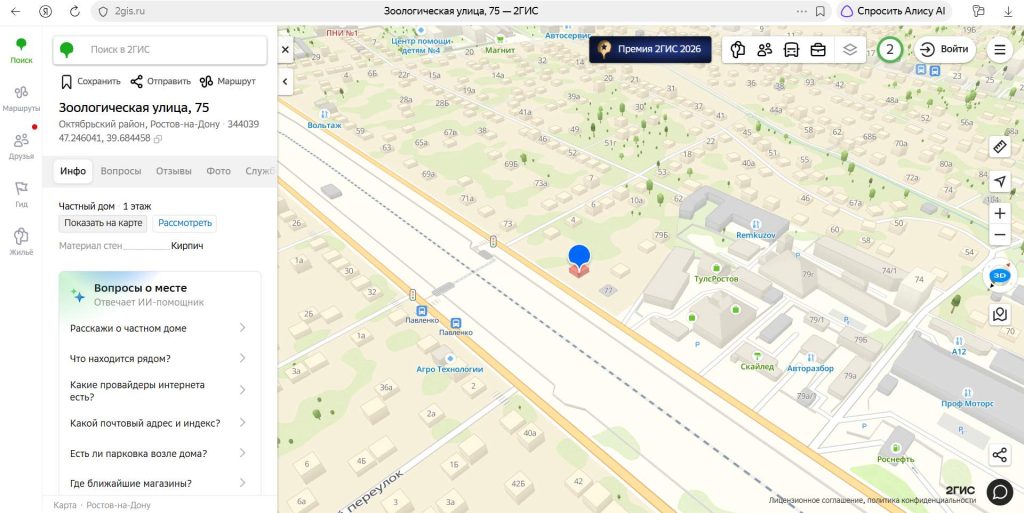Screen dimensions: 1024x513
Task: Toggle 3D view mode button
Action: [1000, 276]
